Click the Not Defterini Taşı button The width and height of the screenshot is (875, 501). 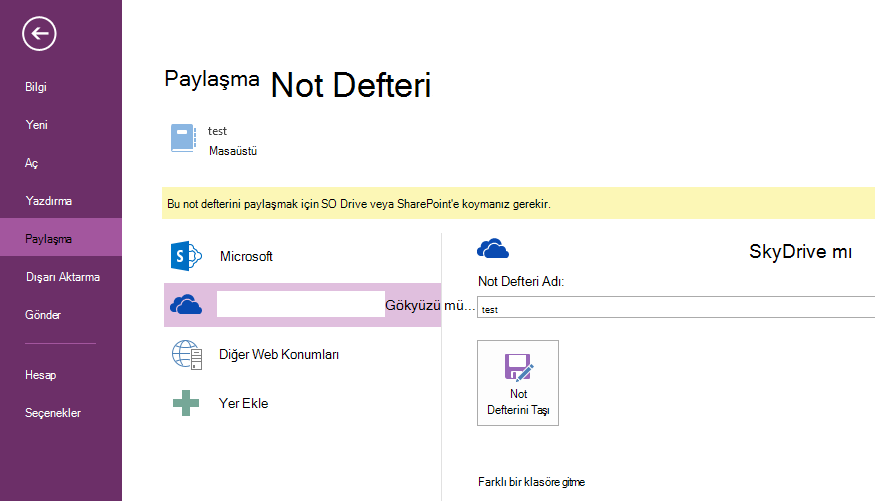pos(518,383)
